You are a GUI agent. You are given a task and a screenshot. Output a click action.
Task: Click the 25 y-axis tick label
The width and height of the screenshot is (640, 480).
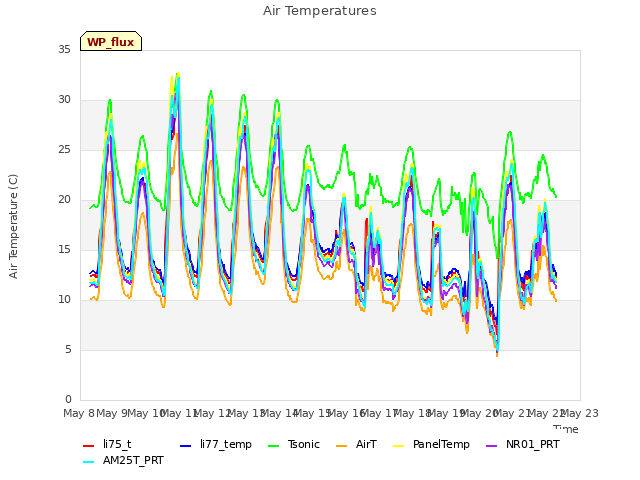coord(64,149)
